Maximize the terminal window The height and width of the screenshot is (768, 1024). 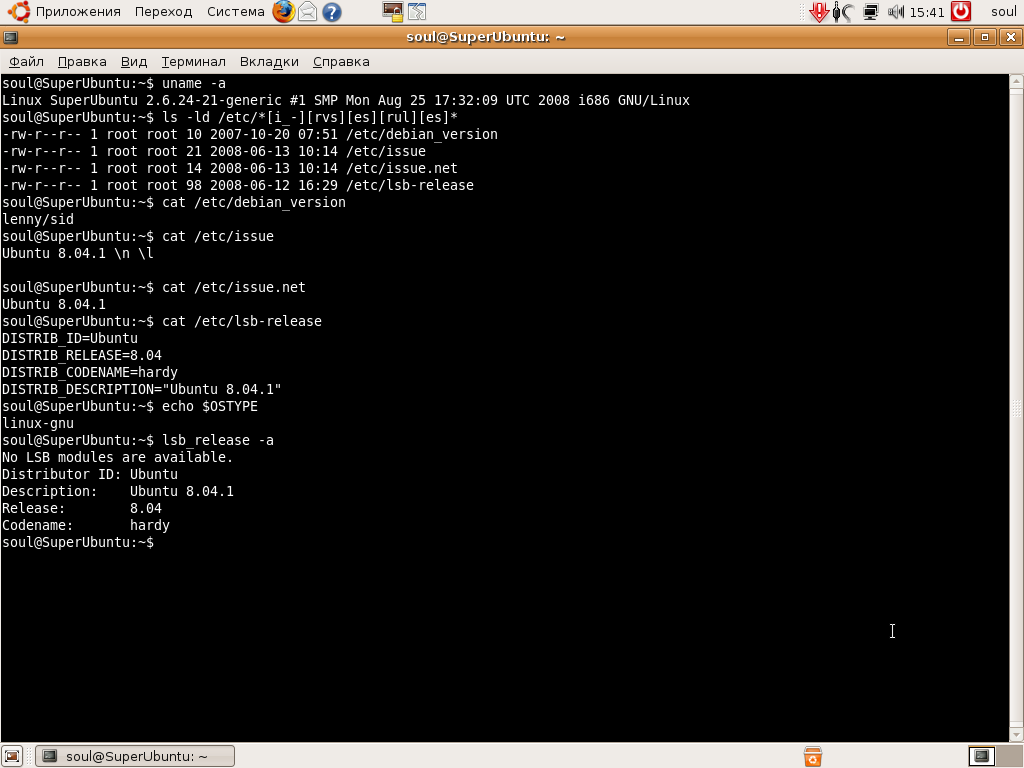[985, 37]
